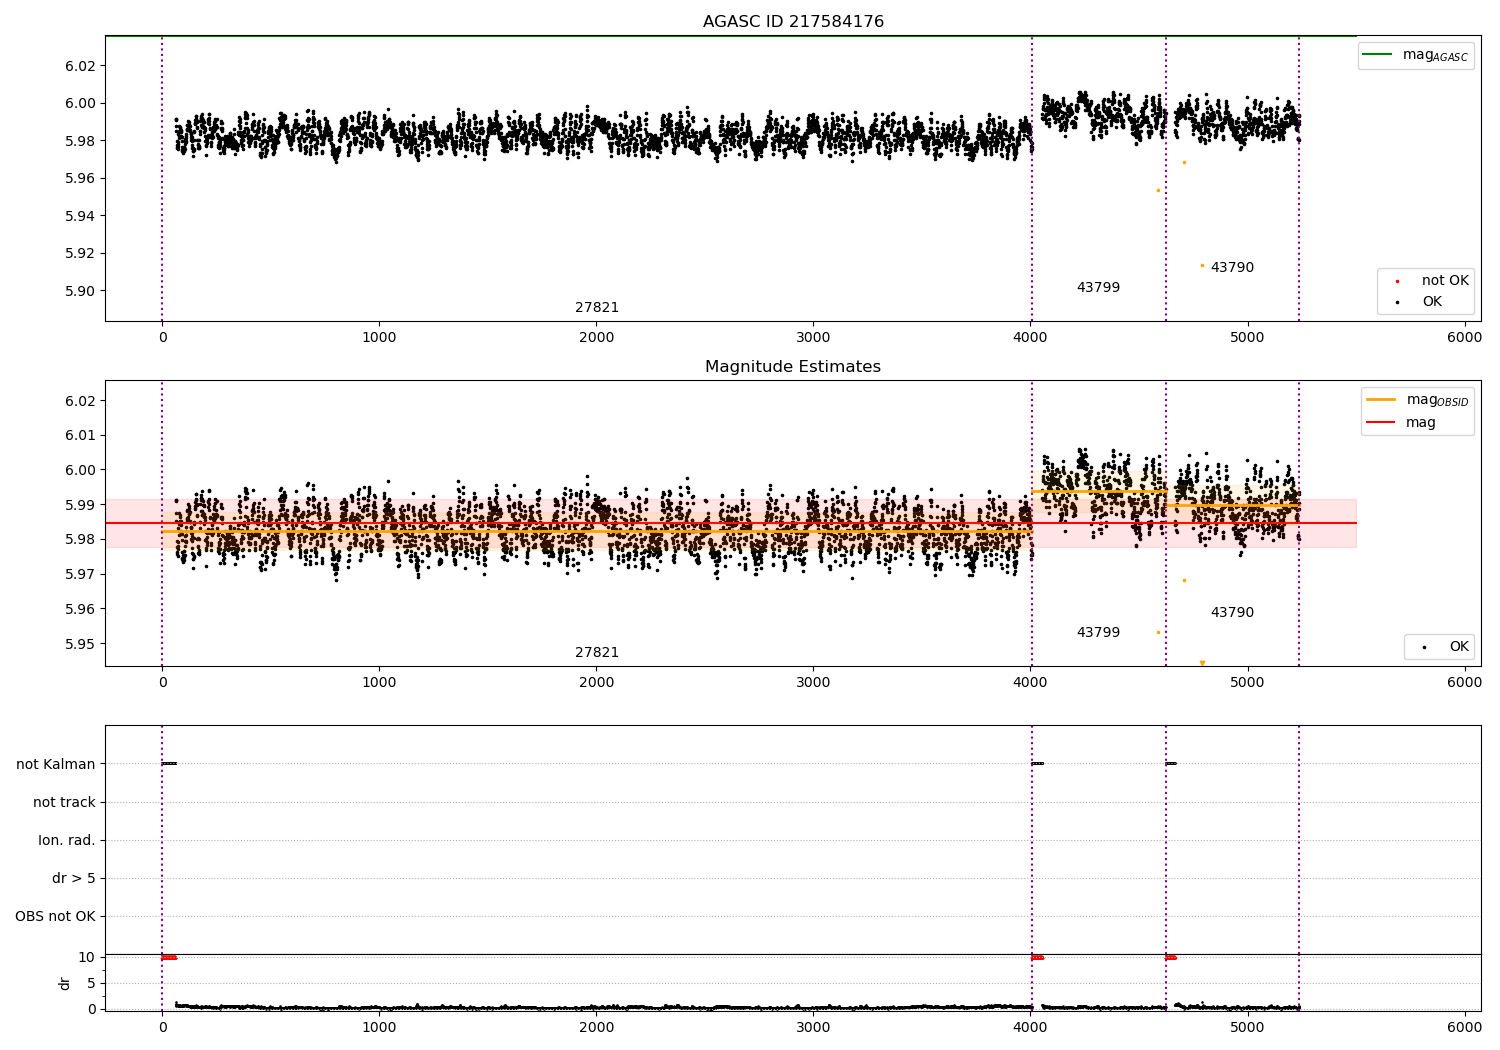Image resolution: width=1500 pixels, height=1050 pixels.
Task: Click the 'AGASC ID 217584176' plot title
Action: [x=793, y=22]
